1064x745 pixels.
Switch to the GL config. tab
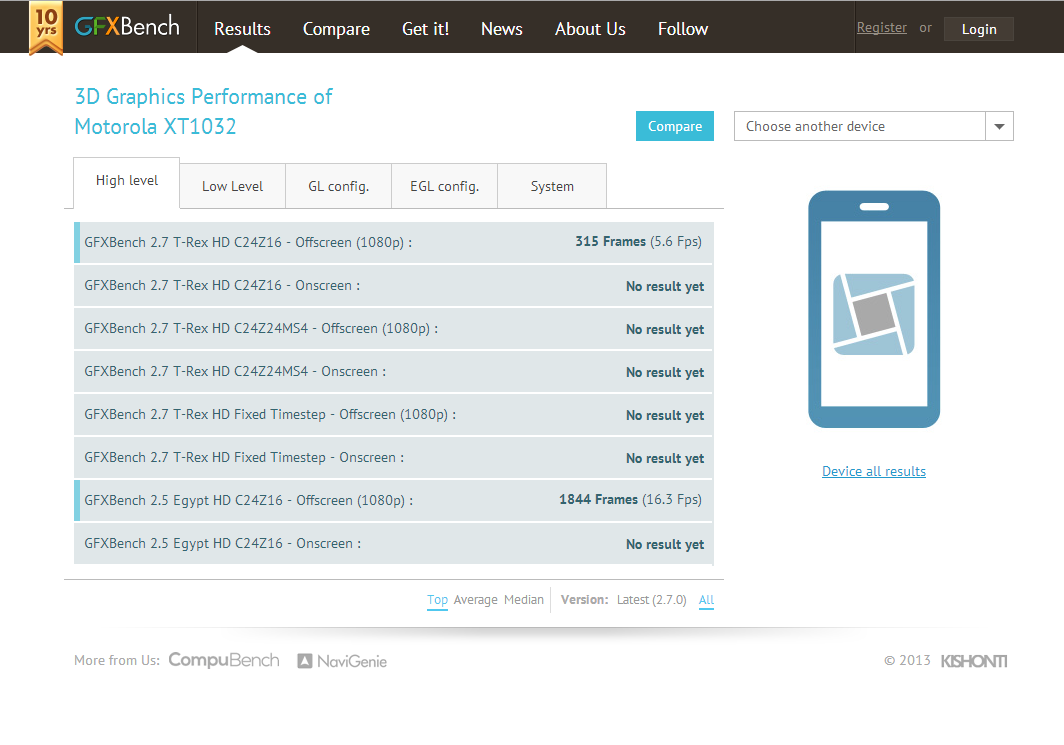[x=339, y=186]
